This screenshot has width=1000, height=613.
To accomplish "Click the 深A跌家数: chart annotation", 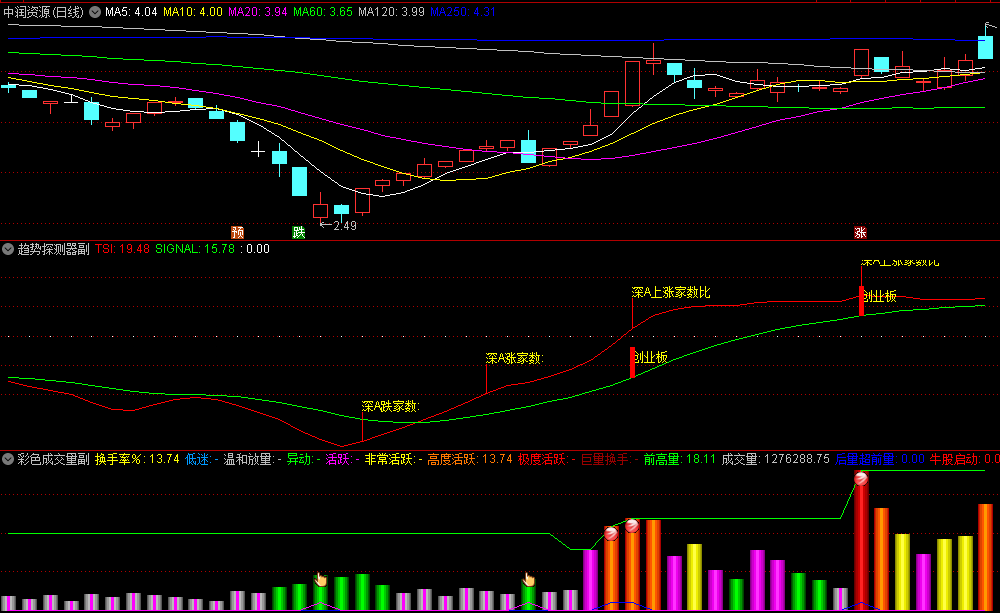I will (391, 406).
